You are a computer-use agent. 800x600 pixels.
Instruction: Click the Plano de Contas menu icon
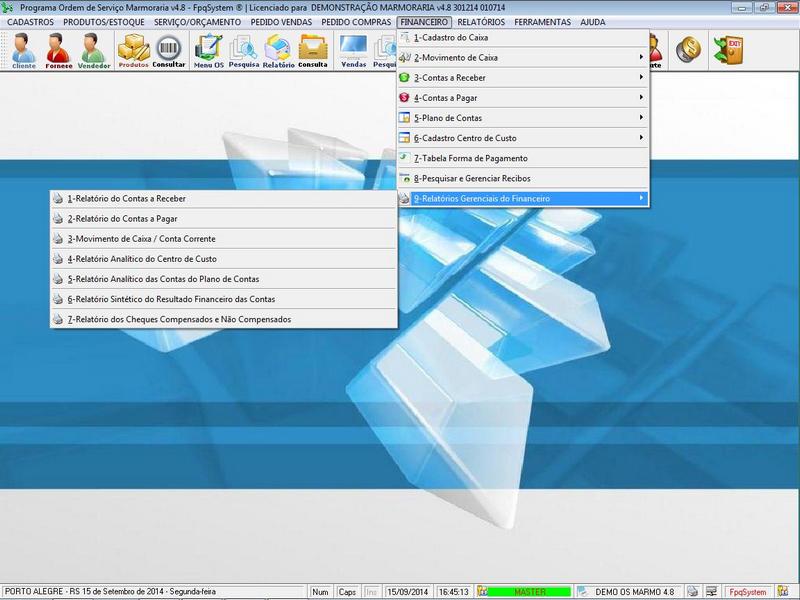pos(404,117)
